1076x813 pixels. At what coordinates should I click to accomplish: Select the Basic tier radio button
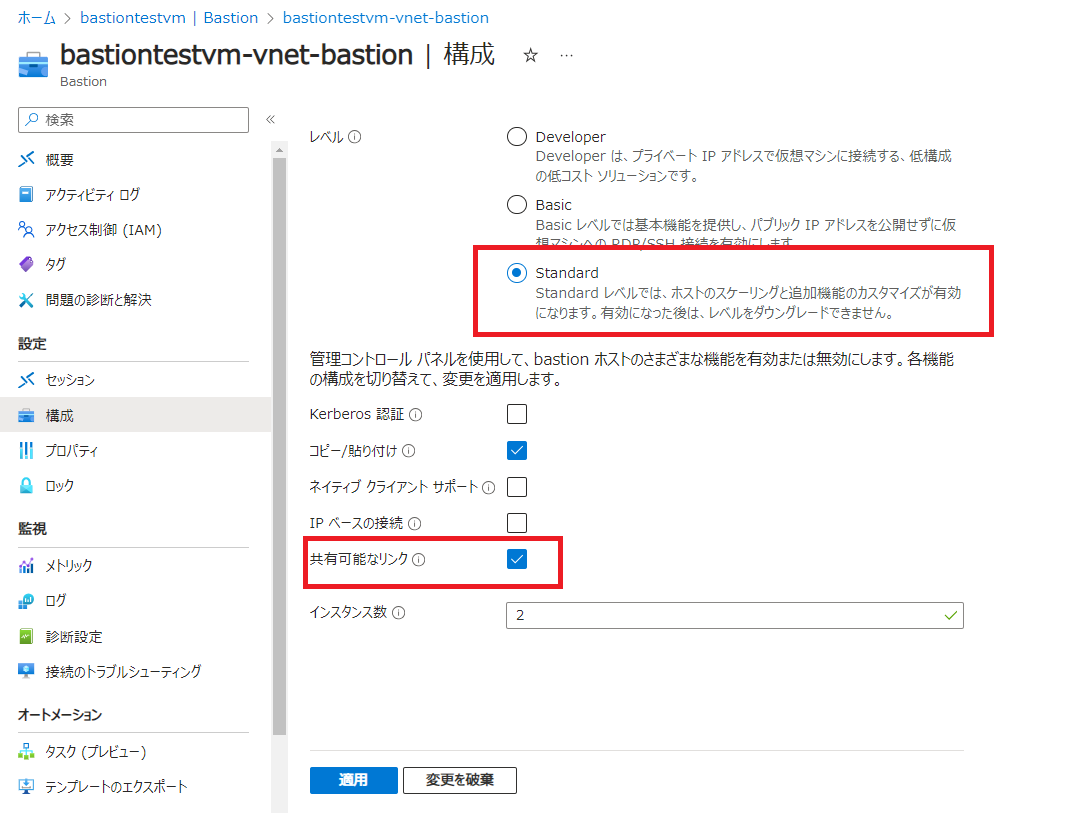[x=517, y=204]
